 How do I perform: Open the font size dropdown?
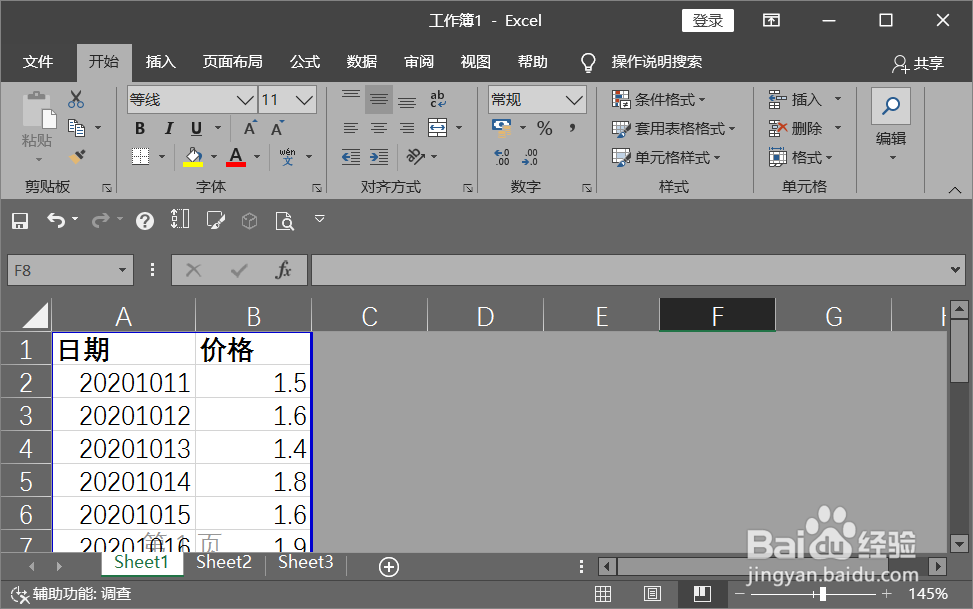[303, 100]
